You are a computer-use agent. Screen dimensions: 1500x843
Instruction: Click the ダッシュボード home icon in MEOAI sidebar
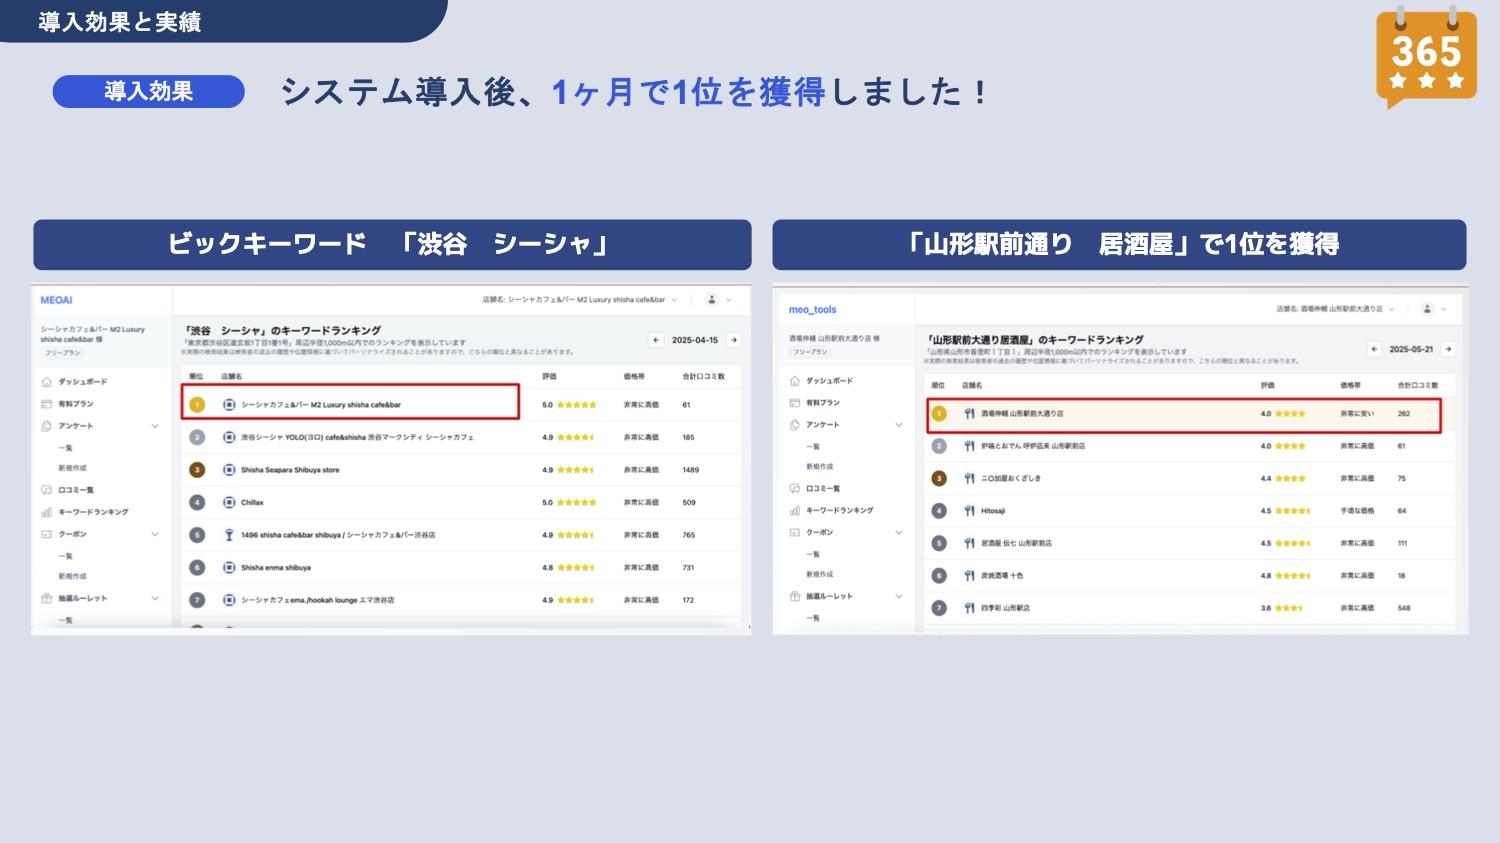click(x=47, y=382)
